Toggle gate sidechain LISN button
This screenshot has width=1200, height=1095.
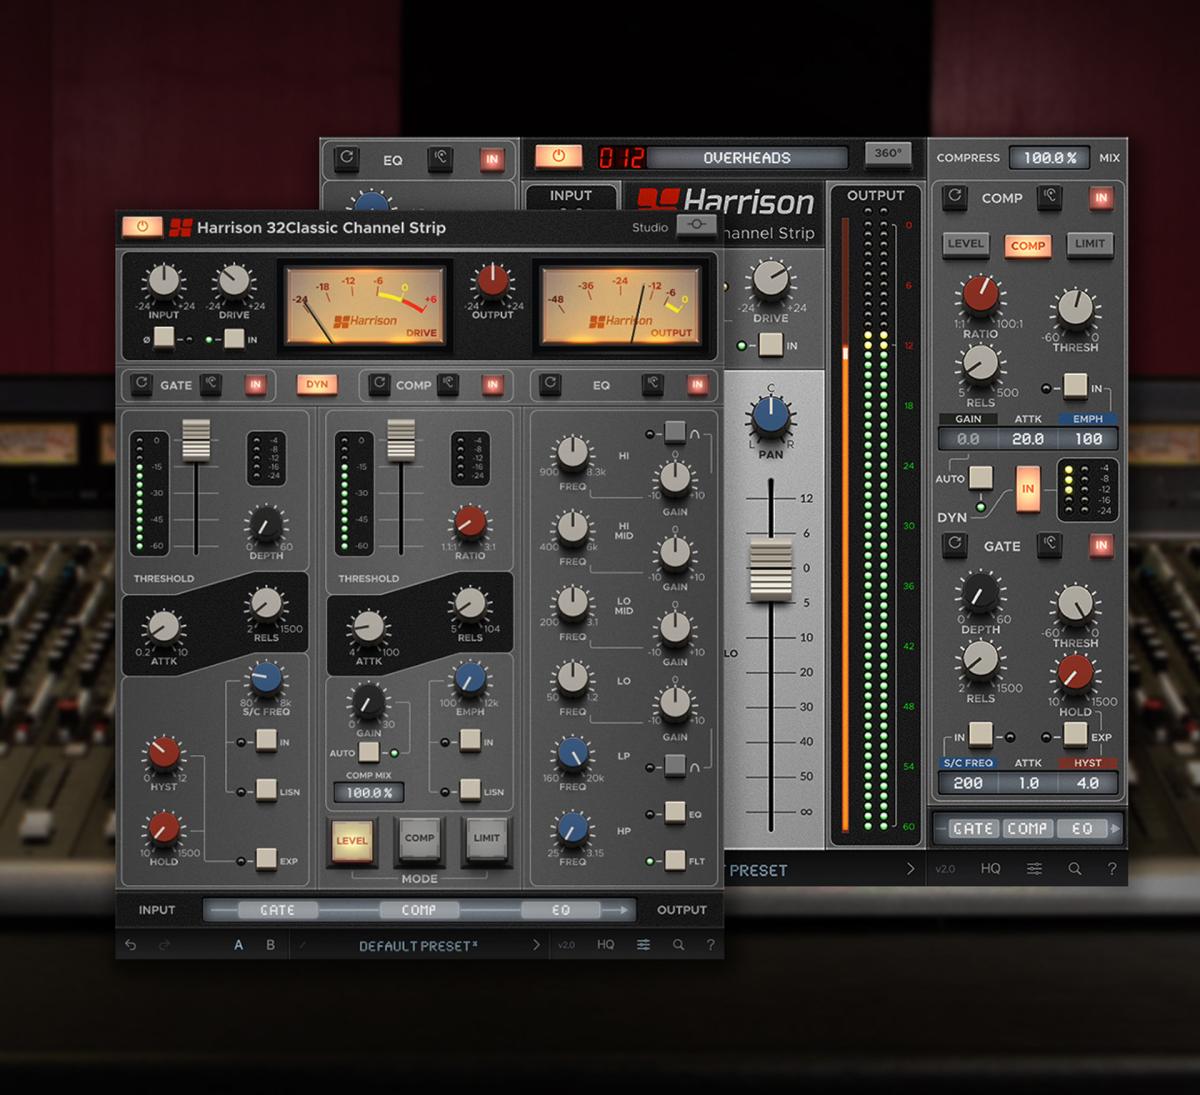pos(266,790)
